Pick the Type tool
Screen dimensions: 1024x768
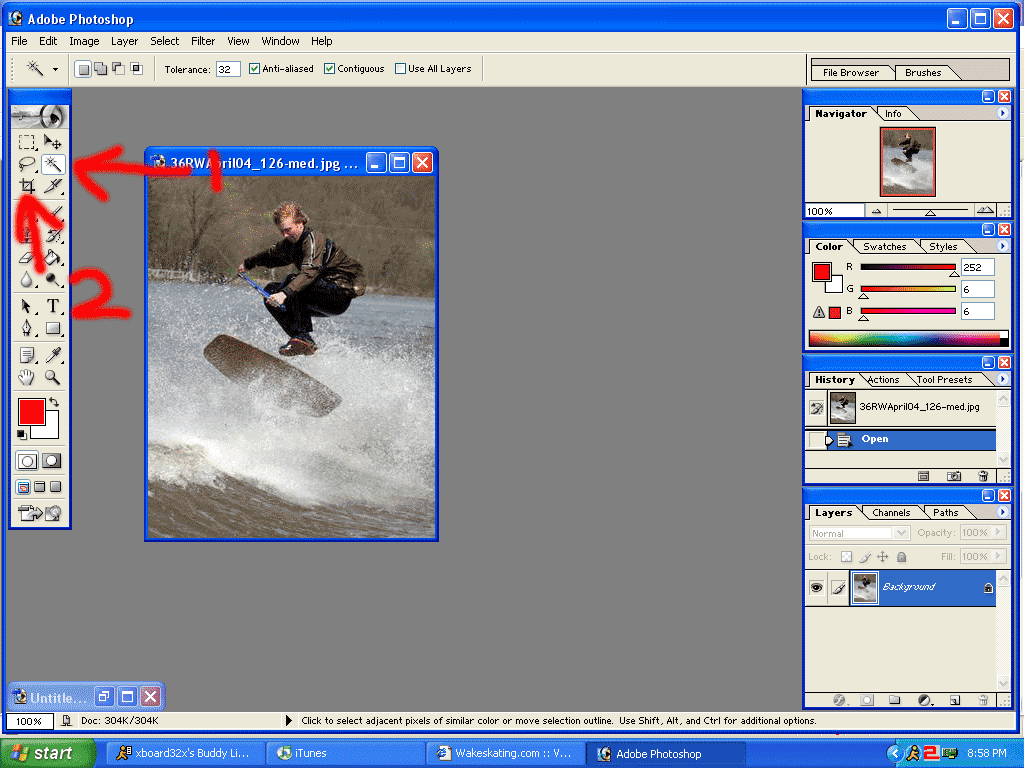53,306
